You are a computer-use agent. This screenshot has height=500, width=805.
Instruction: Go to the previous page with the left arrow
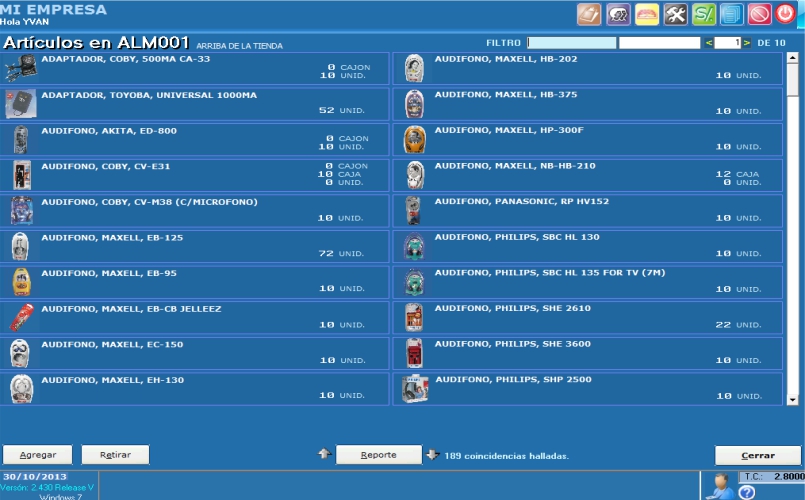pos(709,43)
